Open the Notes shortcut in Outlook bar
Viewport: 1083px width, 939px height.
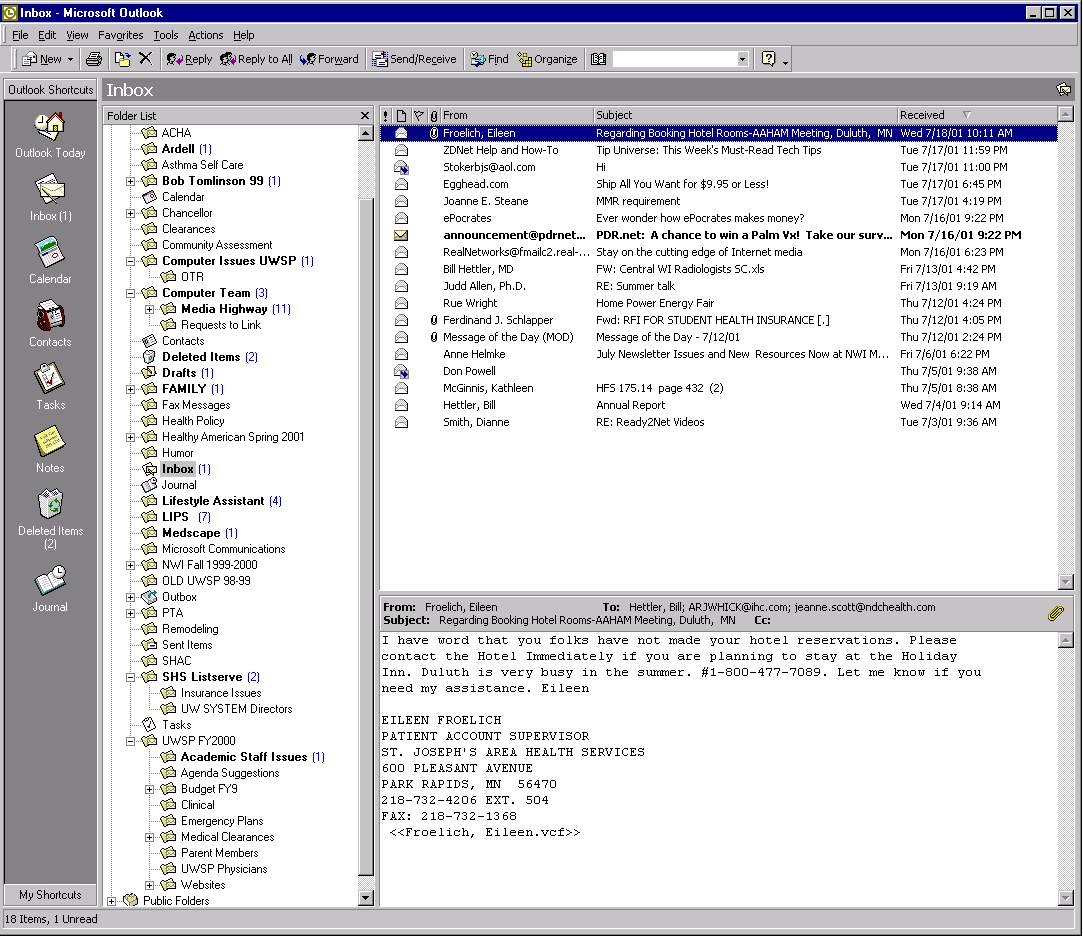click(50, 449)
